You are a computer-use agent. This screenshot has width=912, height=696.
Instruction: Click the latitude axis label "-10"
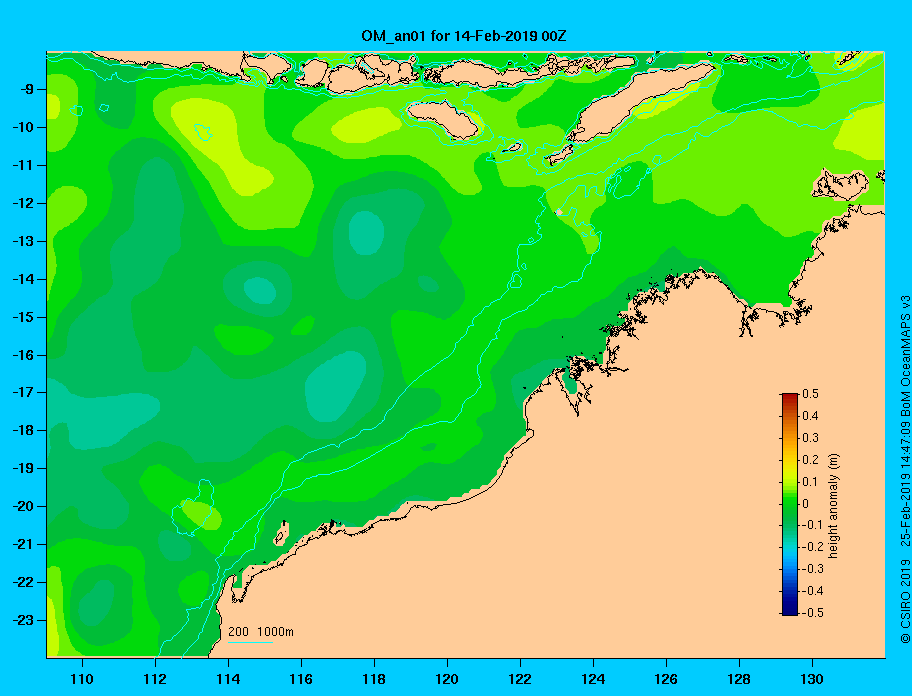pyautogui.click(x=23, y=127)
